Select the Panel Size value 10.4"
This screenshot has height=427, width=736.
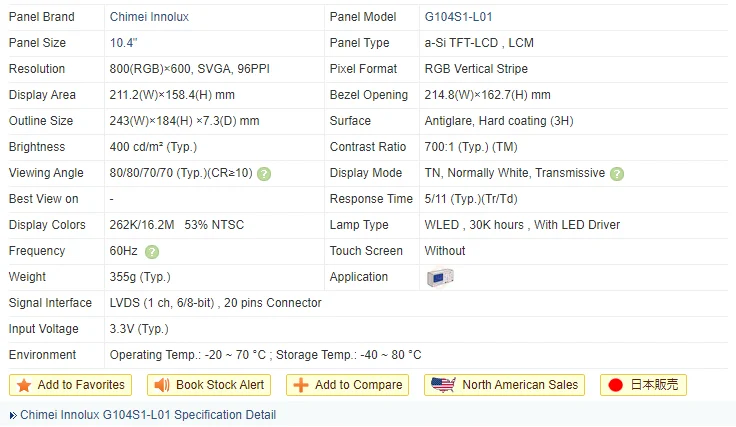[x=123, y=43]
